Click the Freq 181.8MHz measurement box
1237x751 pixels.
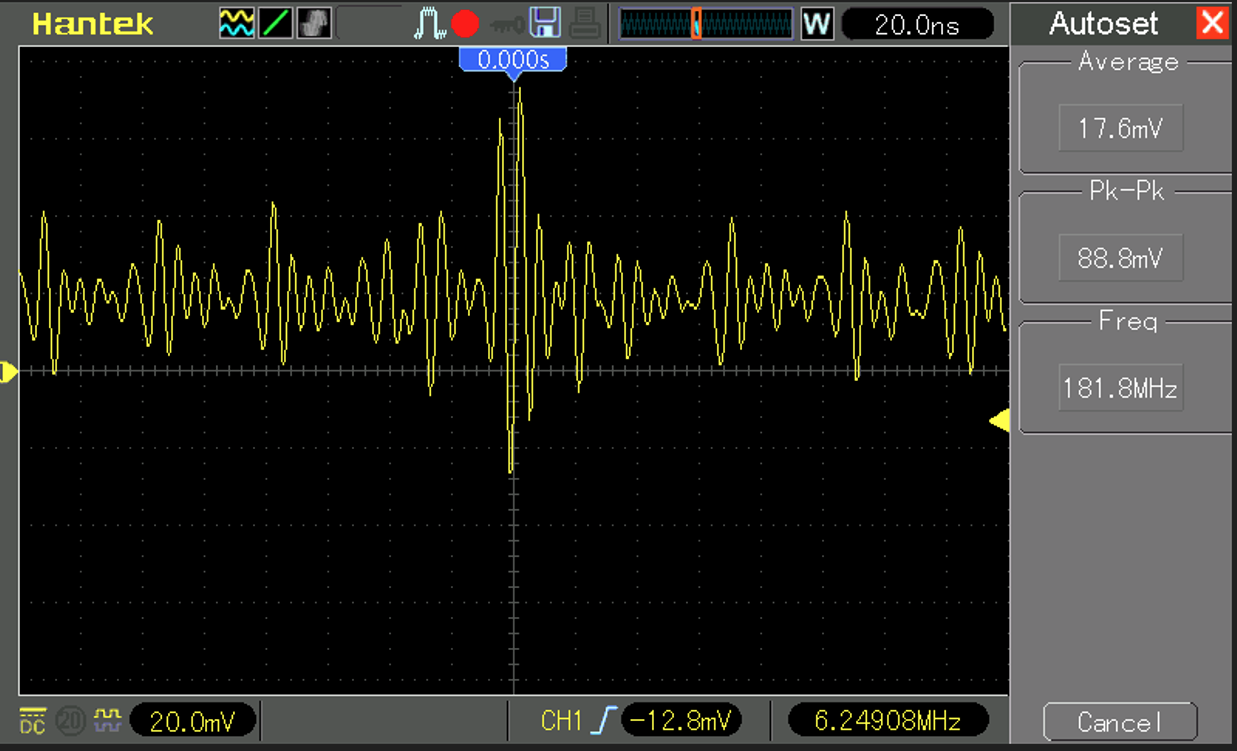pos(1120,388)
